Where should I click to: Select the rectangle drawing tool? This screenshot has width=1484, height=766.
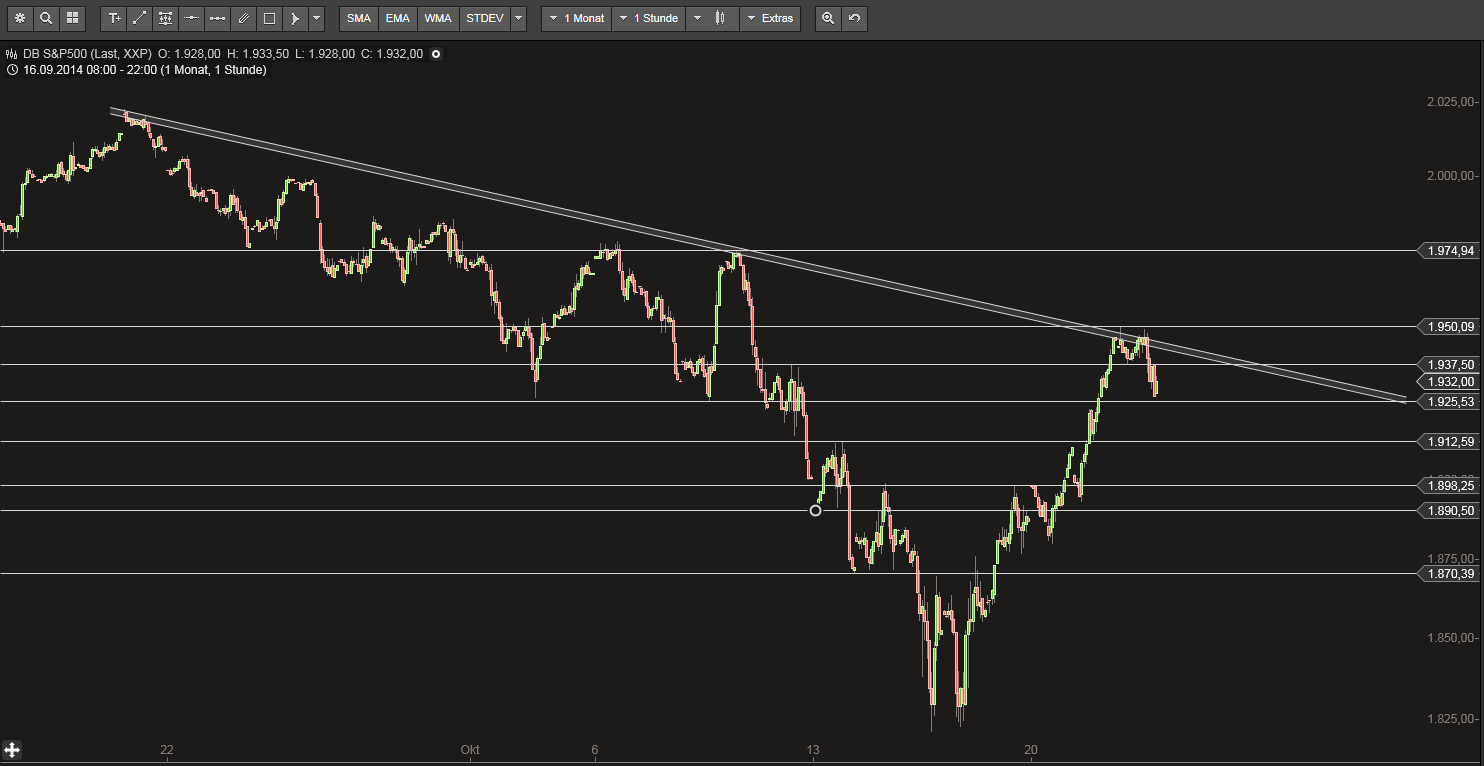(x=268, y=18)
